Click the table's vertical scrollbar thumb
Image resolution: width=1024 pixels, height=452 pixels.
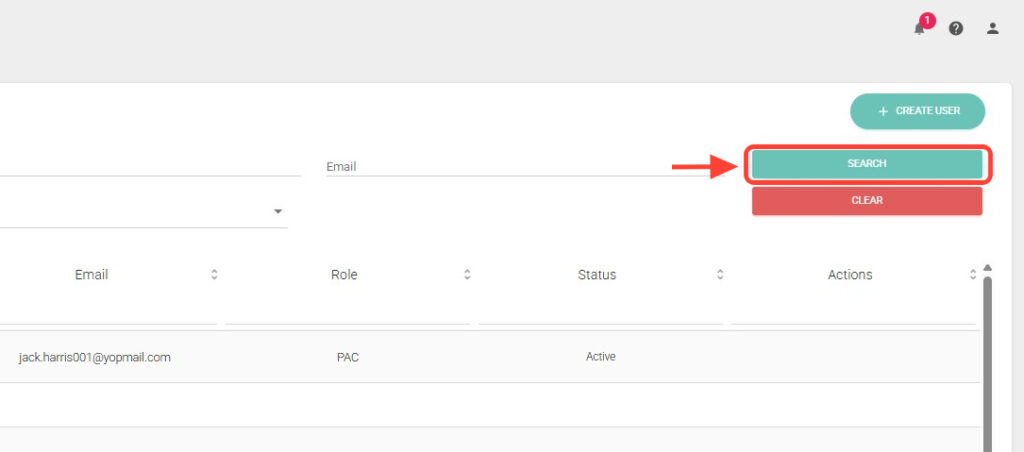point(989,360)
